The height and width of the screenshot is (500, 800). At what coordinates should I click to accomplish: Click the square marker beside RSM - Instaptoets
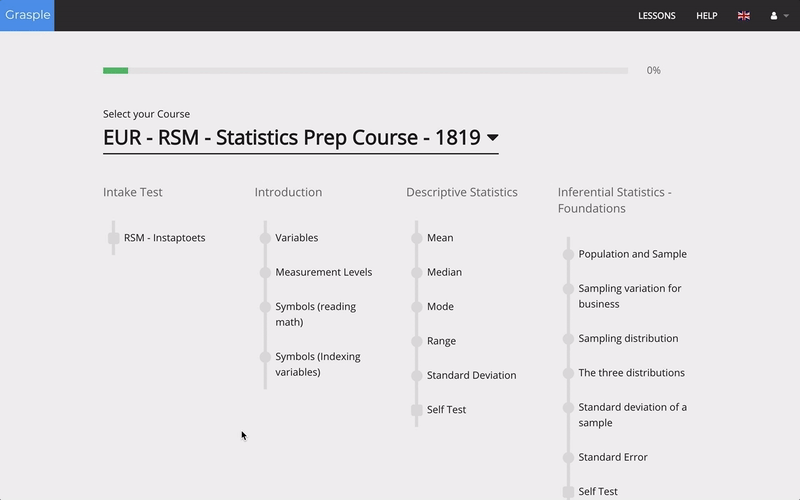pos(114,238)
